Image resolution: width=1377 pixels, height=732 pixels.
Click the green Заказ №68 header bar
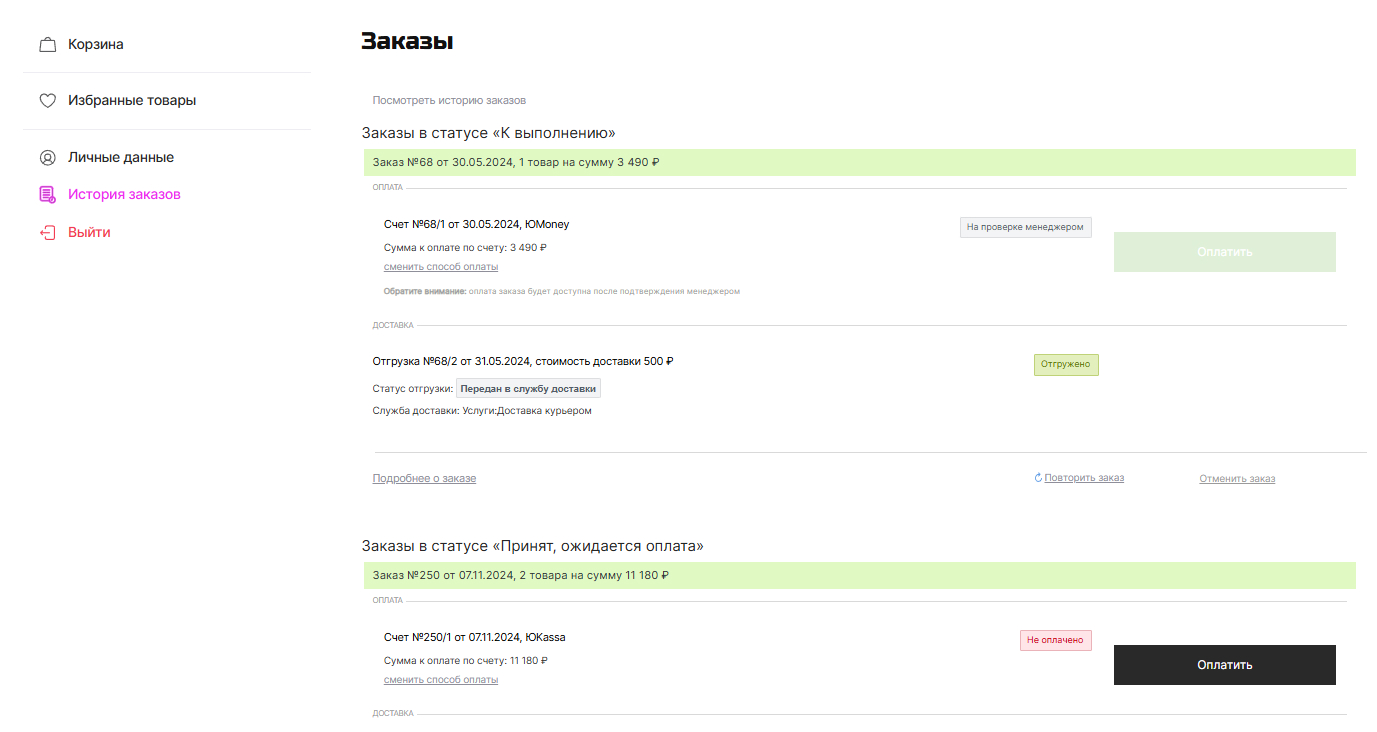(859, 163)
